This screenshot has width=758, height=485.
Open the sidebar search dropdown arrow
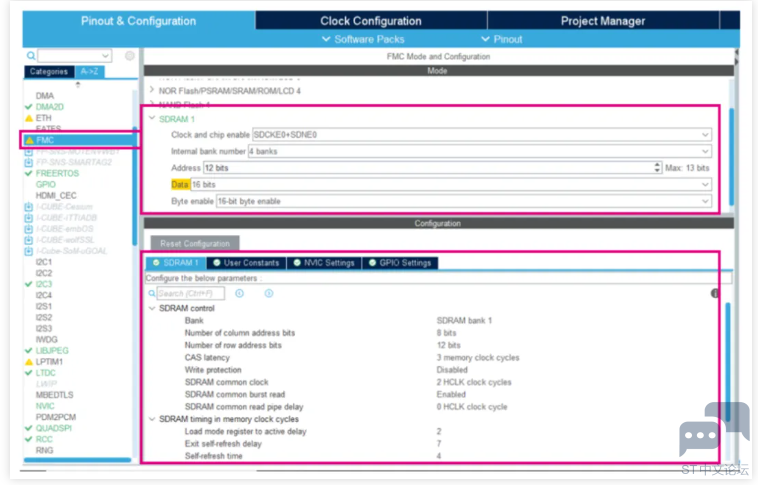tap(105, 56)
